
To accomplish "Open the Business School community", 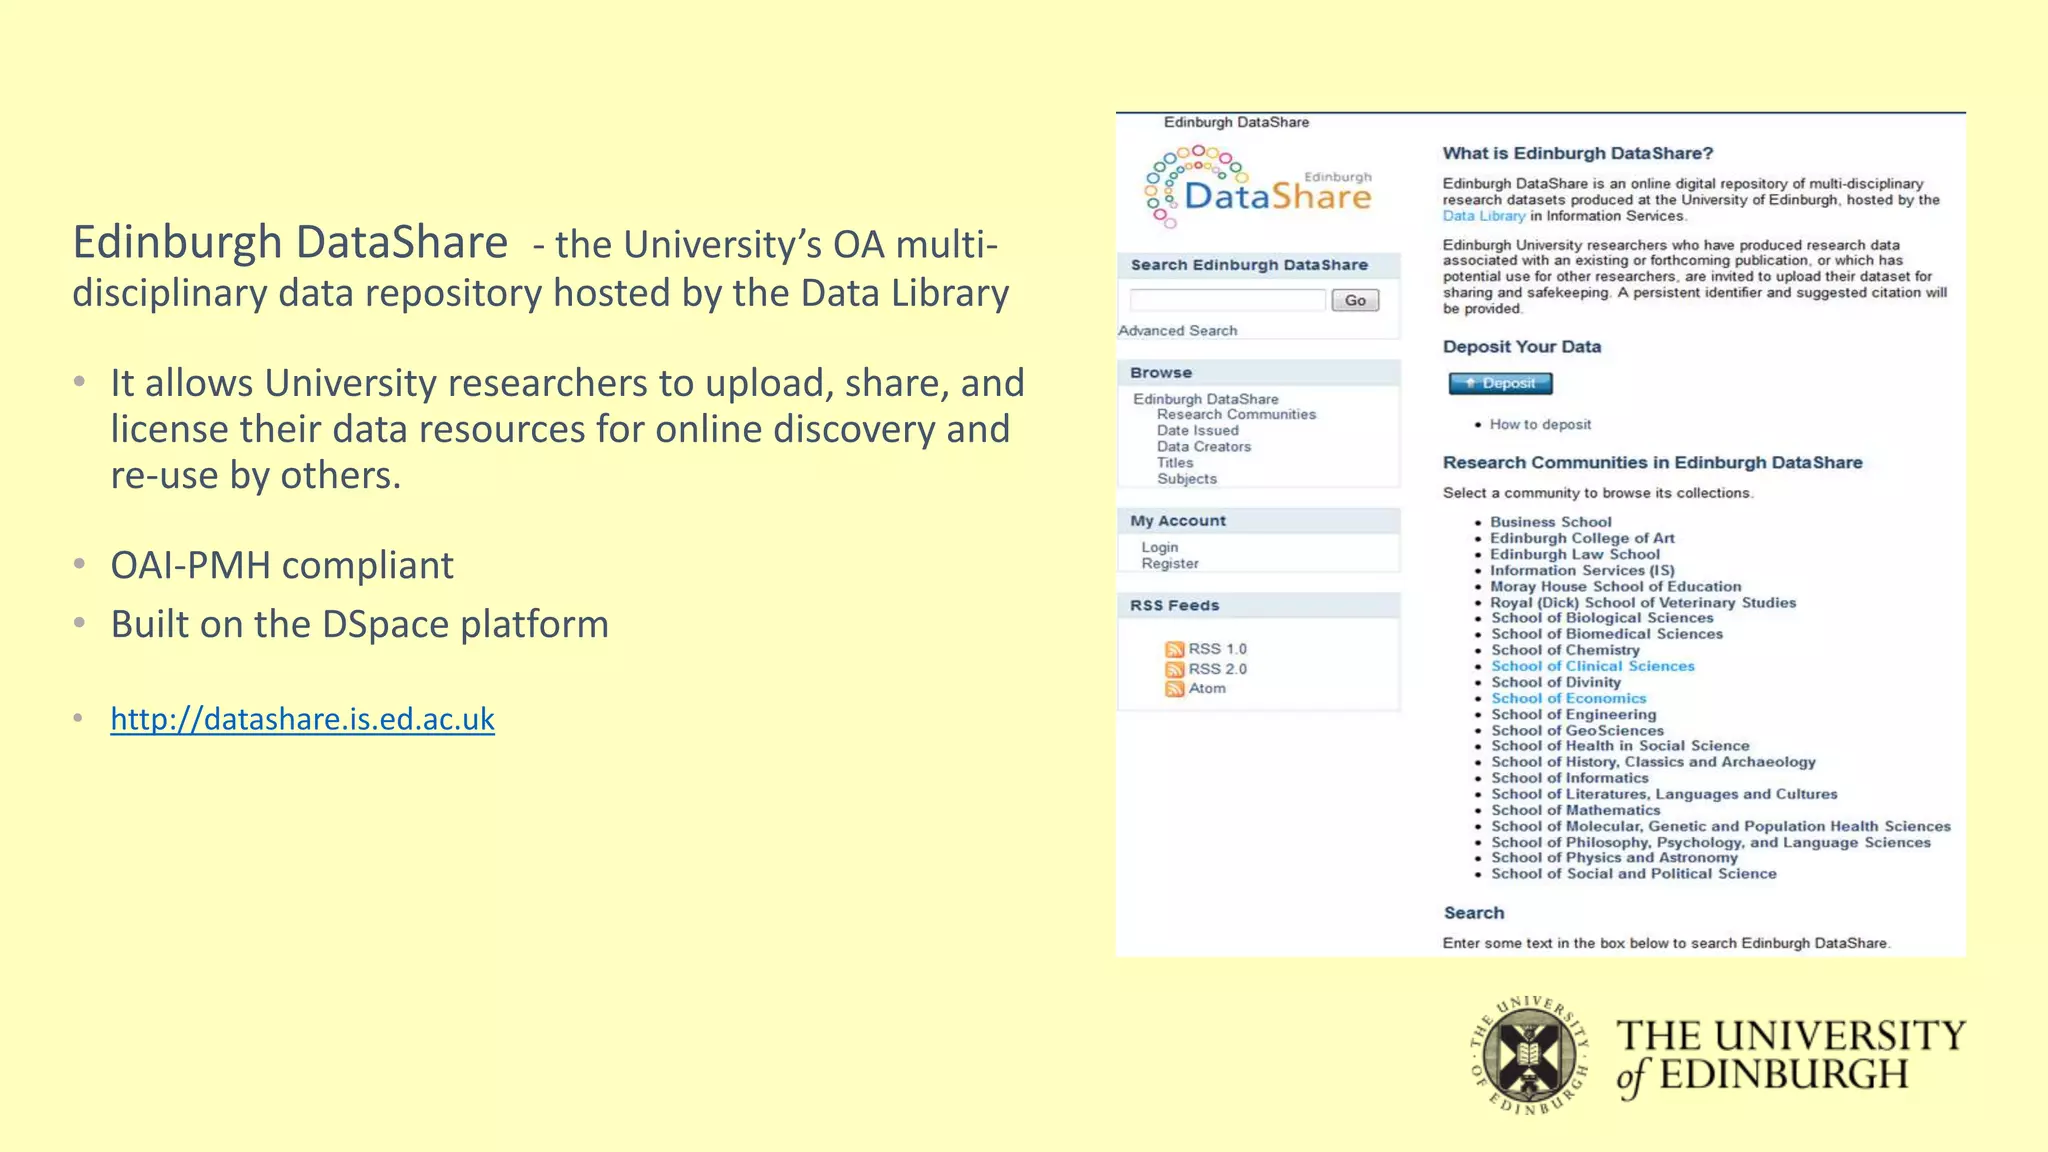I will pyautogui.click(x=1551, y=522).
